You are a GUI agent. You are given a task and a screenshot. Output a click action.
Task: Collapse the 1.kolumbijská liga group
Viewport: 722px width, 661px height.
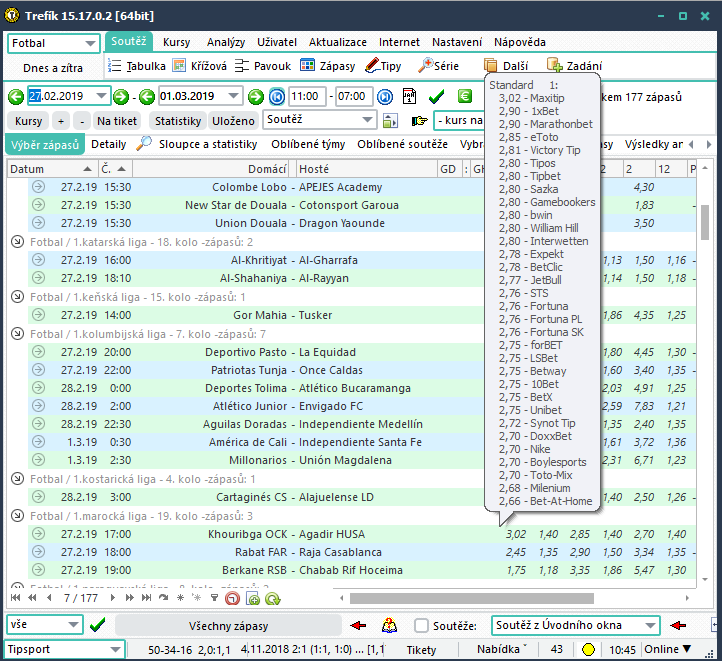17,334
